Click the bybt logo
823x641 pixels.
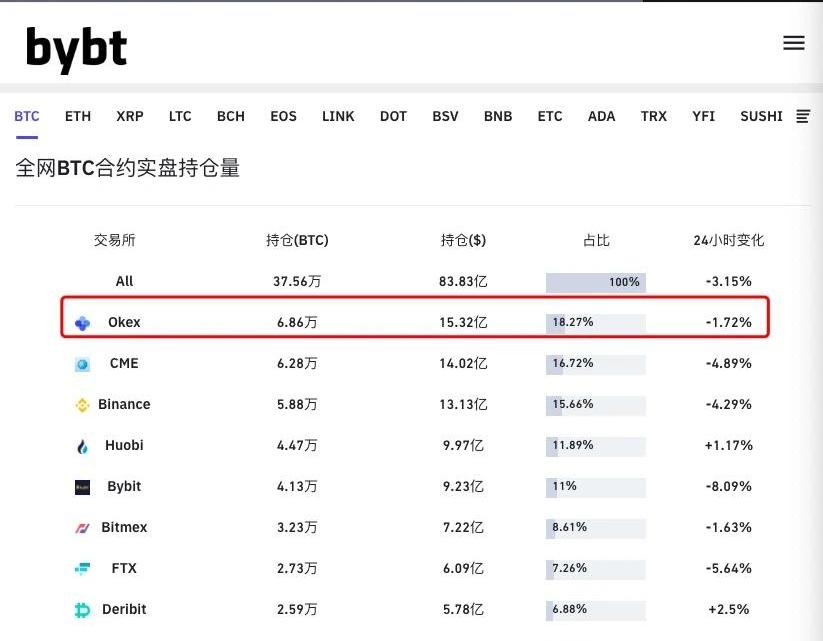coord(77,48)
